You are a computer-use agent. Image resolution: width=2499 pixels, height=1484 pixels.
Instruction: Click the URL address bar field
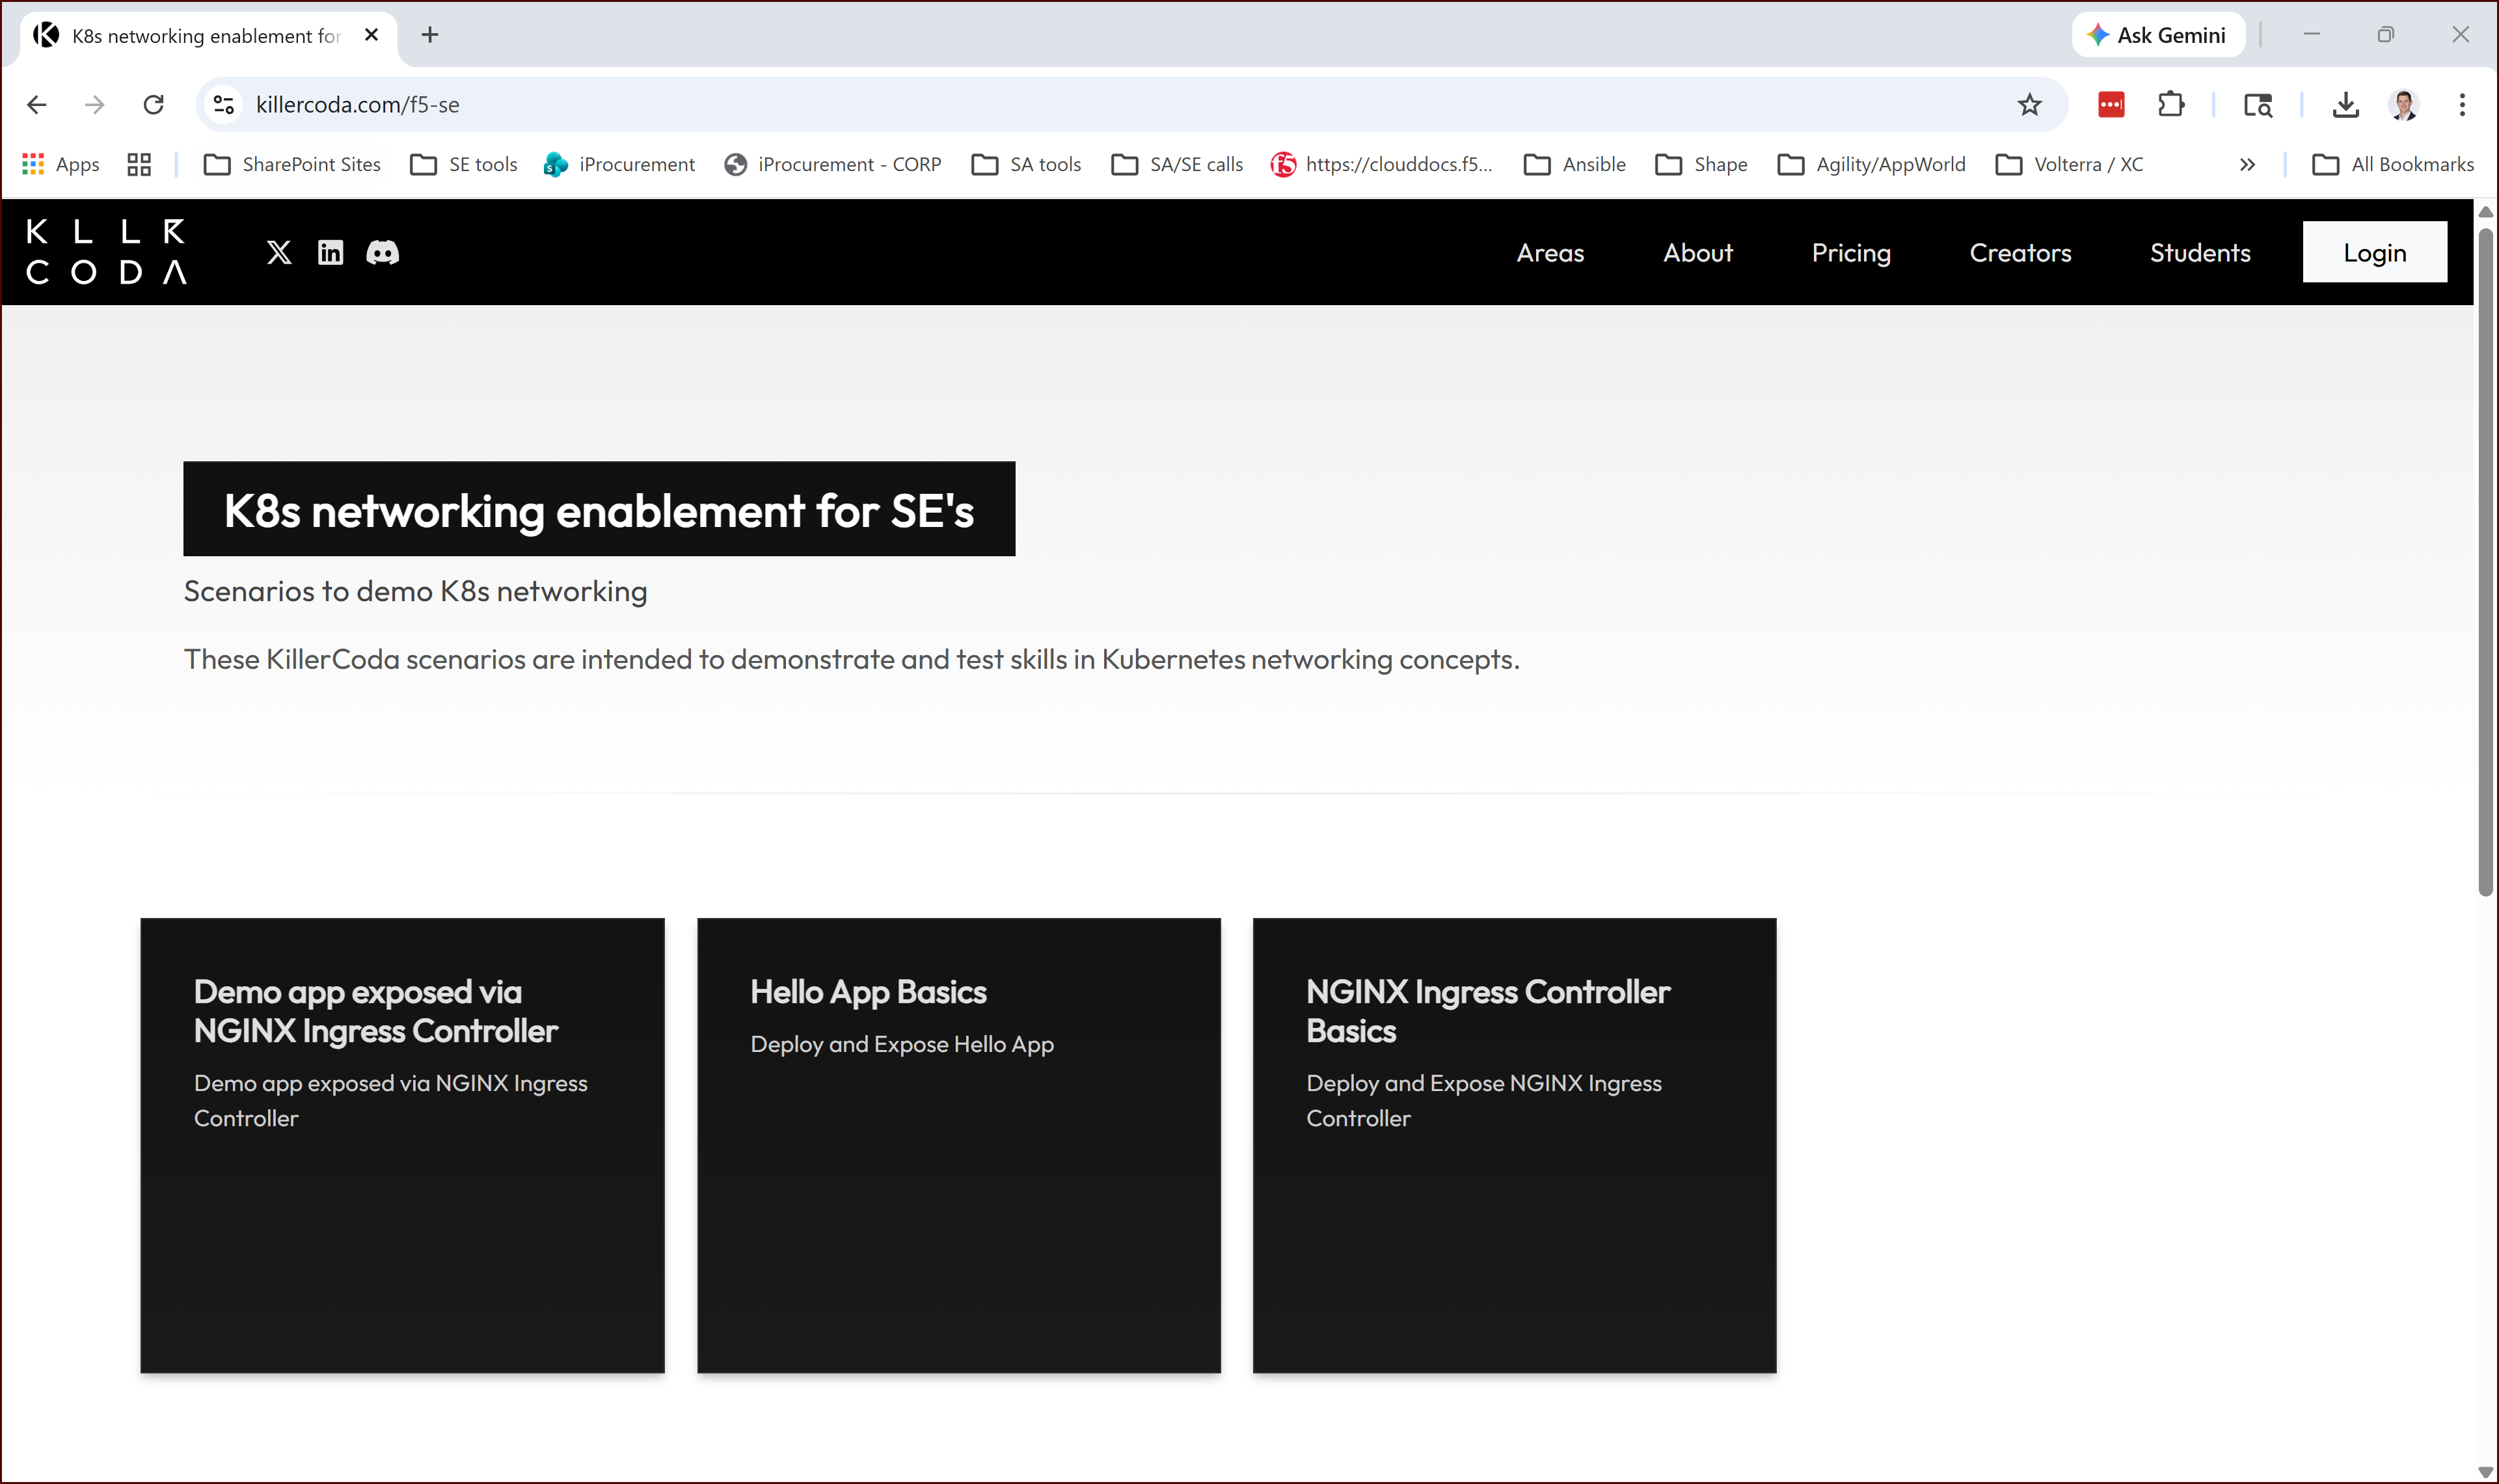pyautogui.click(x=1100, y=105)
